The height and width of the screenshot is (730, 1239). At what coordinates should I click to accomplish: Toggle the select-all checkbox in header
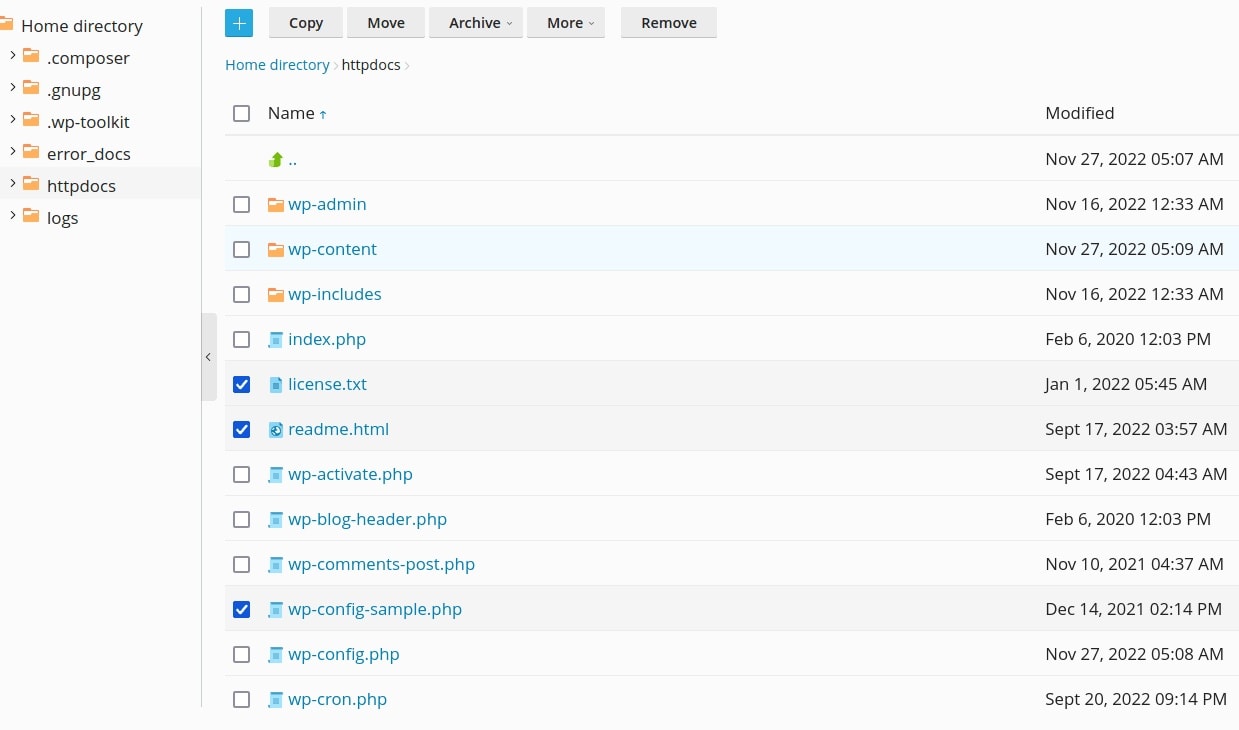coord(241,113)
